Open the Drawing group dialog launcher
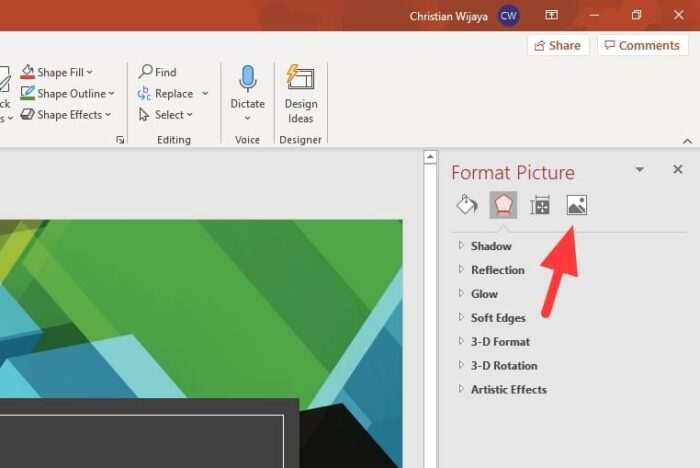 (120, 140)
